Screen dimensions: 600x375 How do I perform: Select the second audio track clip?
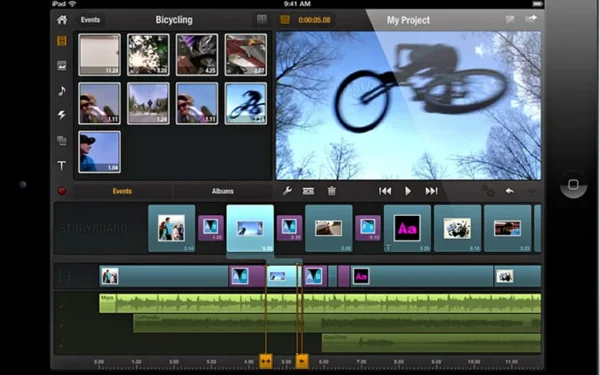click(x=337, y=323)
